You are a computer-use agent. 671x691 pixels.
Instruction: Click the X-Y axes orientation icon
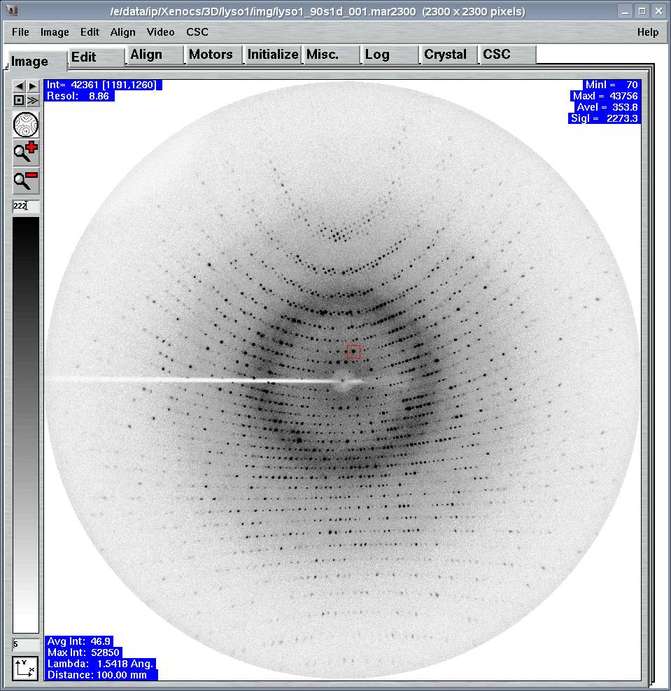[x=25, y=668]
